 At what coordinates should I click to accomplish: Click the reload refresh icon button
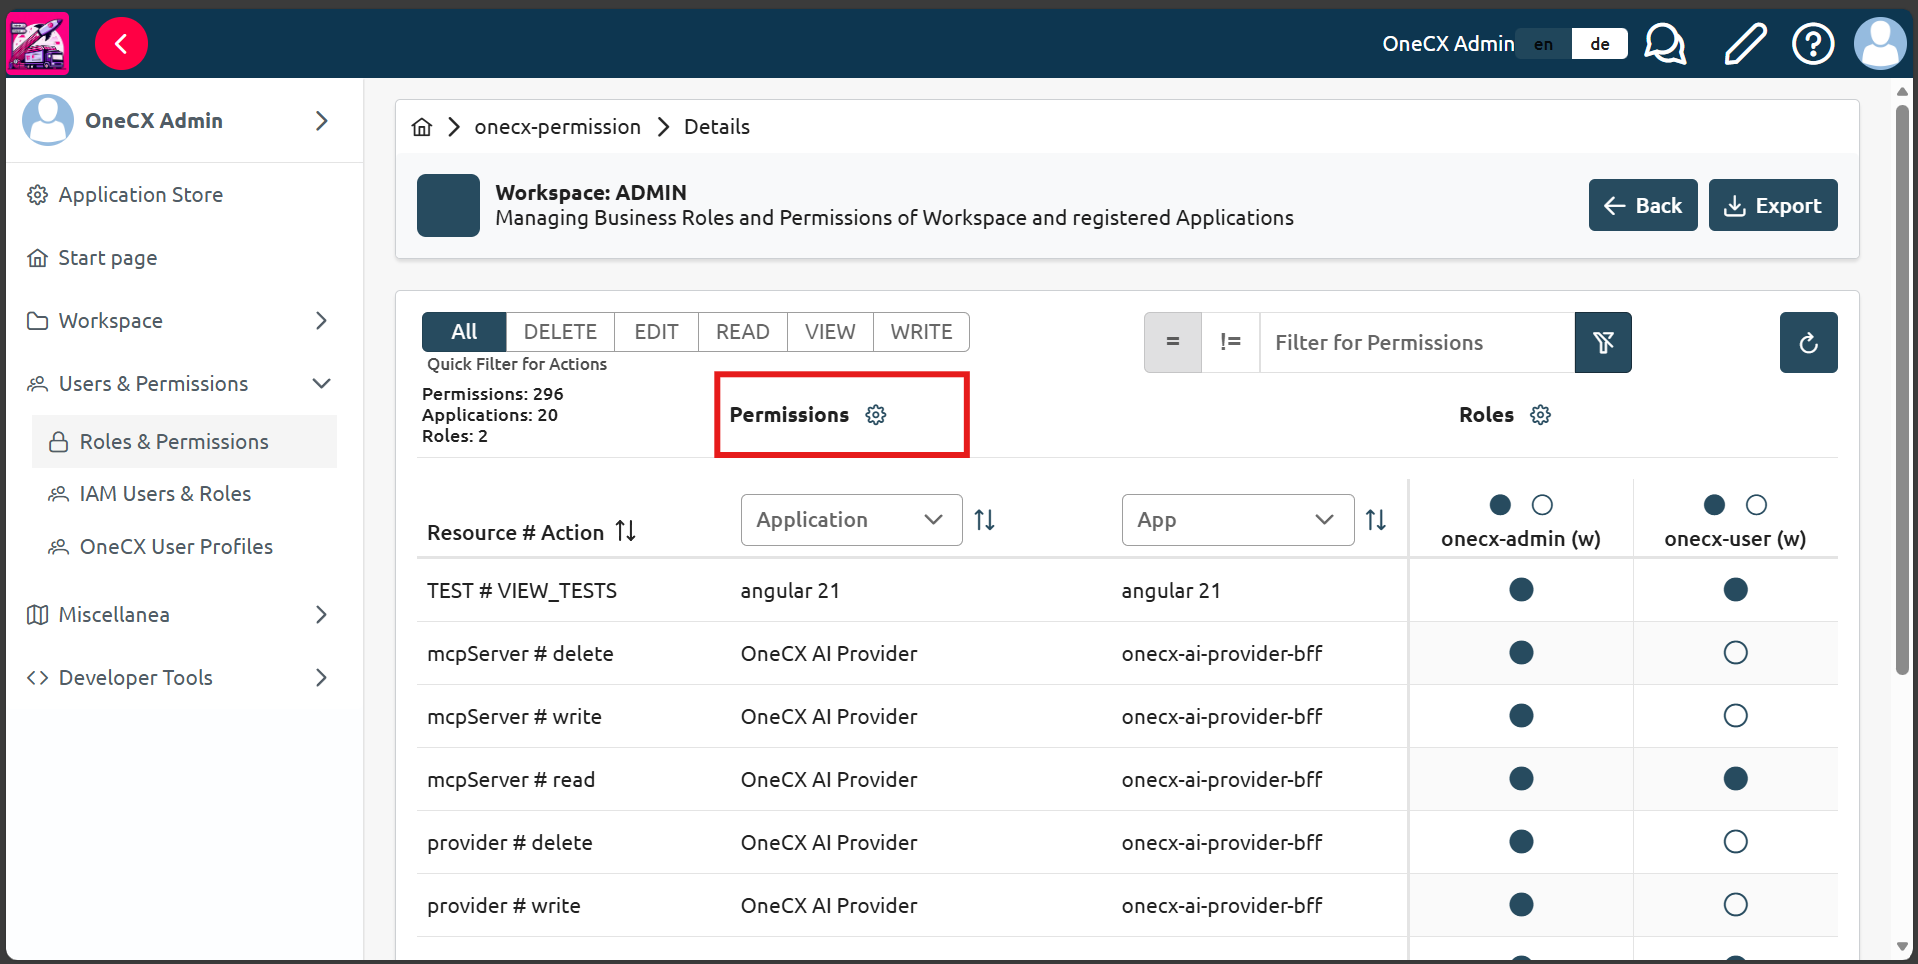tap(1808, 343)
